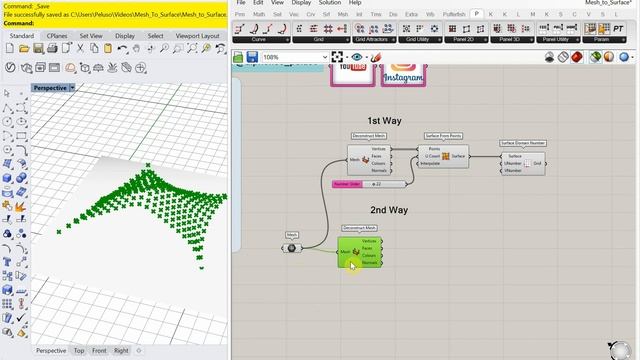Select the arrow pointer tool in left sidebar
Viewport: 640px width, 360px height.
point(7,93)
